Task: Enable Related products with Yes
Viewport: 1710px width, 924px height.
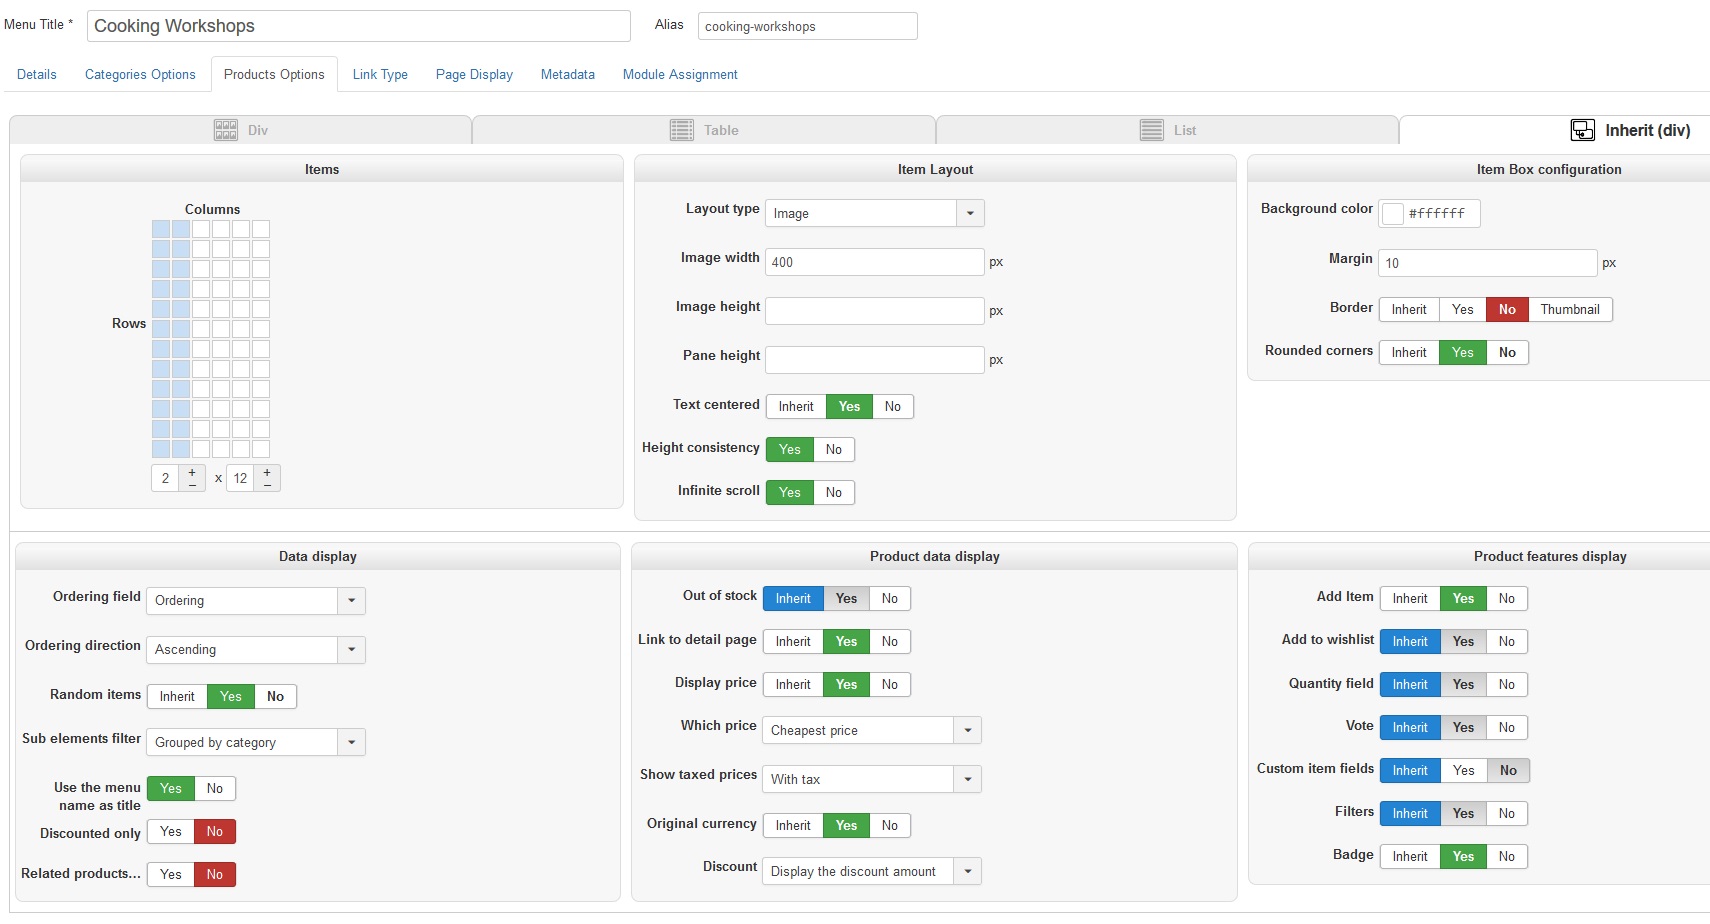Action: [x=171, y=874]
